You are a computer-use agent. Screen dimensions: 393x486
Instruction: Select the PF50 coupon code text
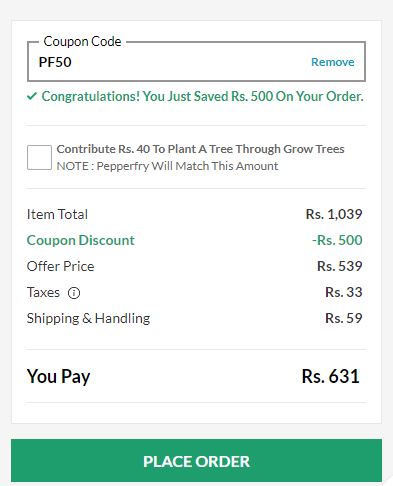click(55, 62)
